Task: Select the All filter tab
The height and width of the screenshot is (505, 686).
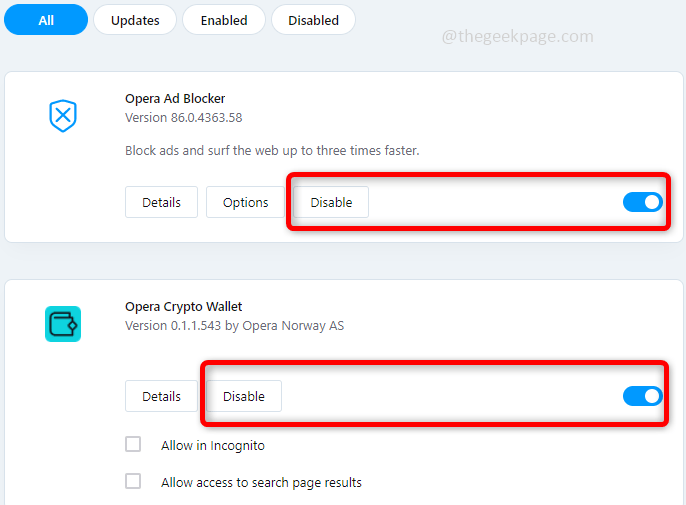Action: pos(46,20)
